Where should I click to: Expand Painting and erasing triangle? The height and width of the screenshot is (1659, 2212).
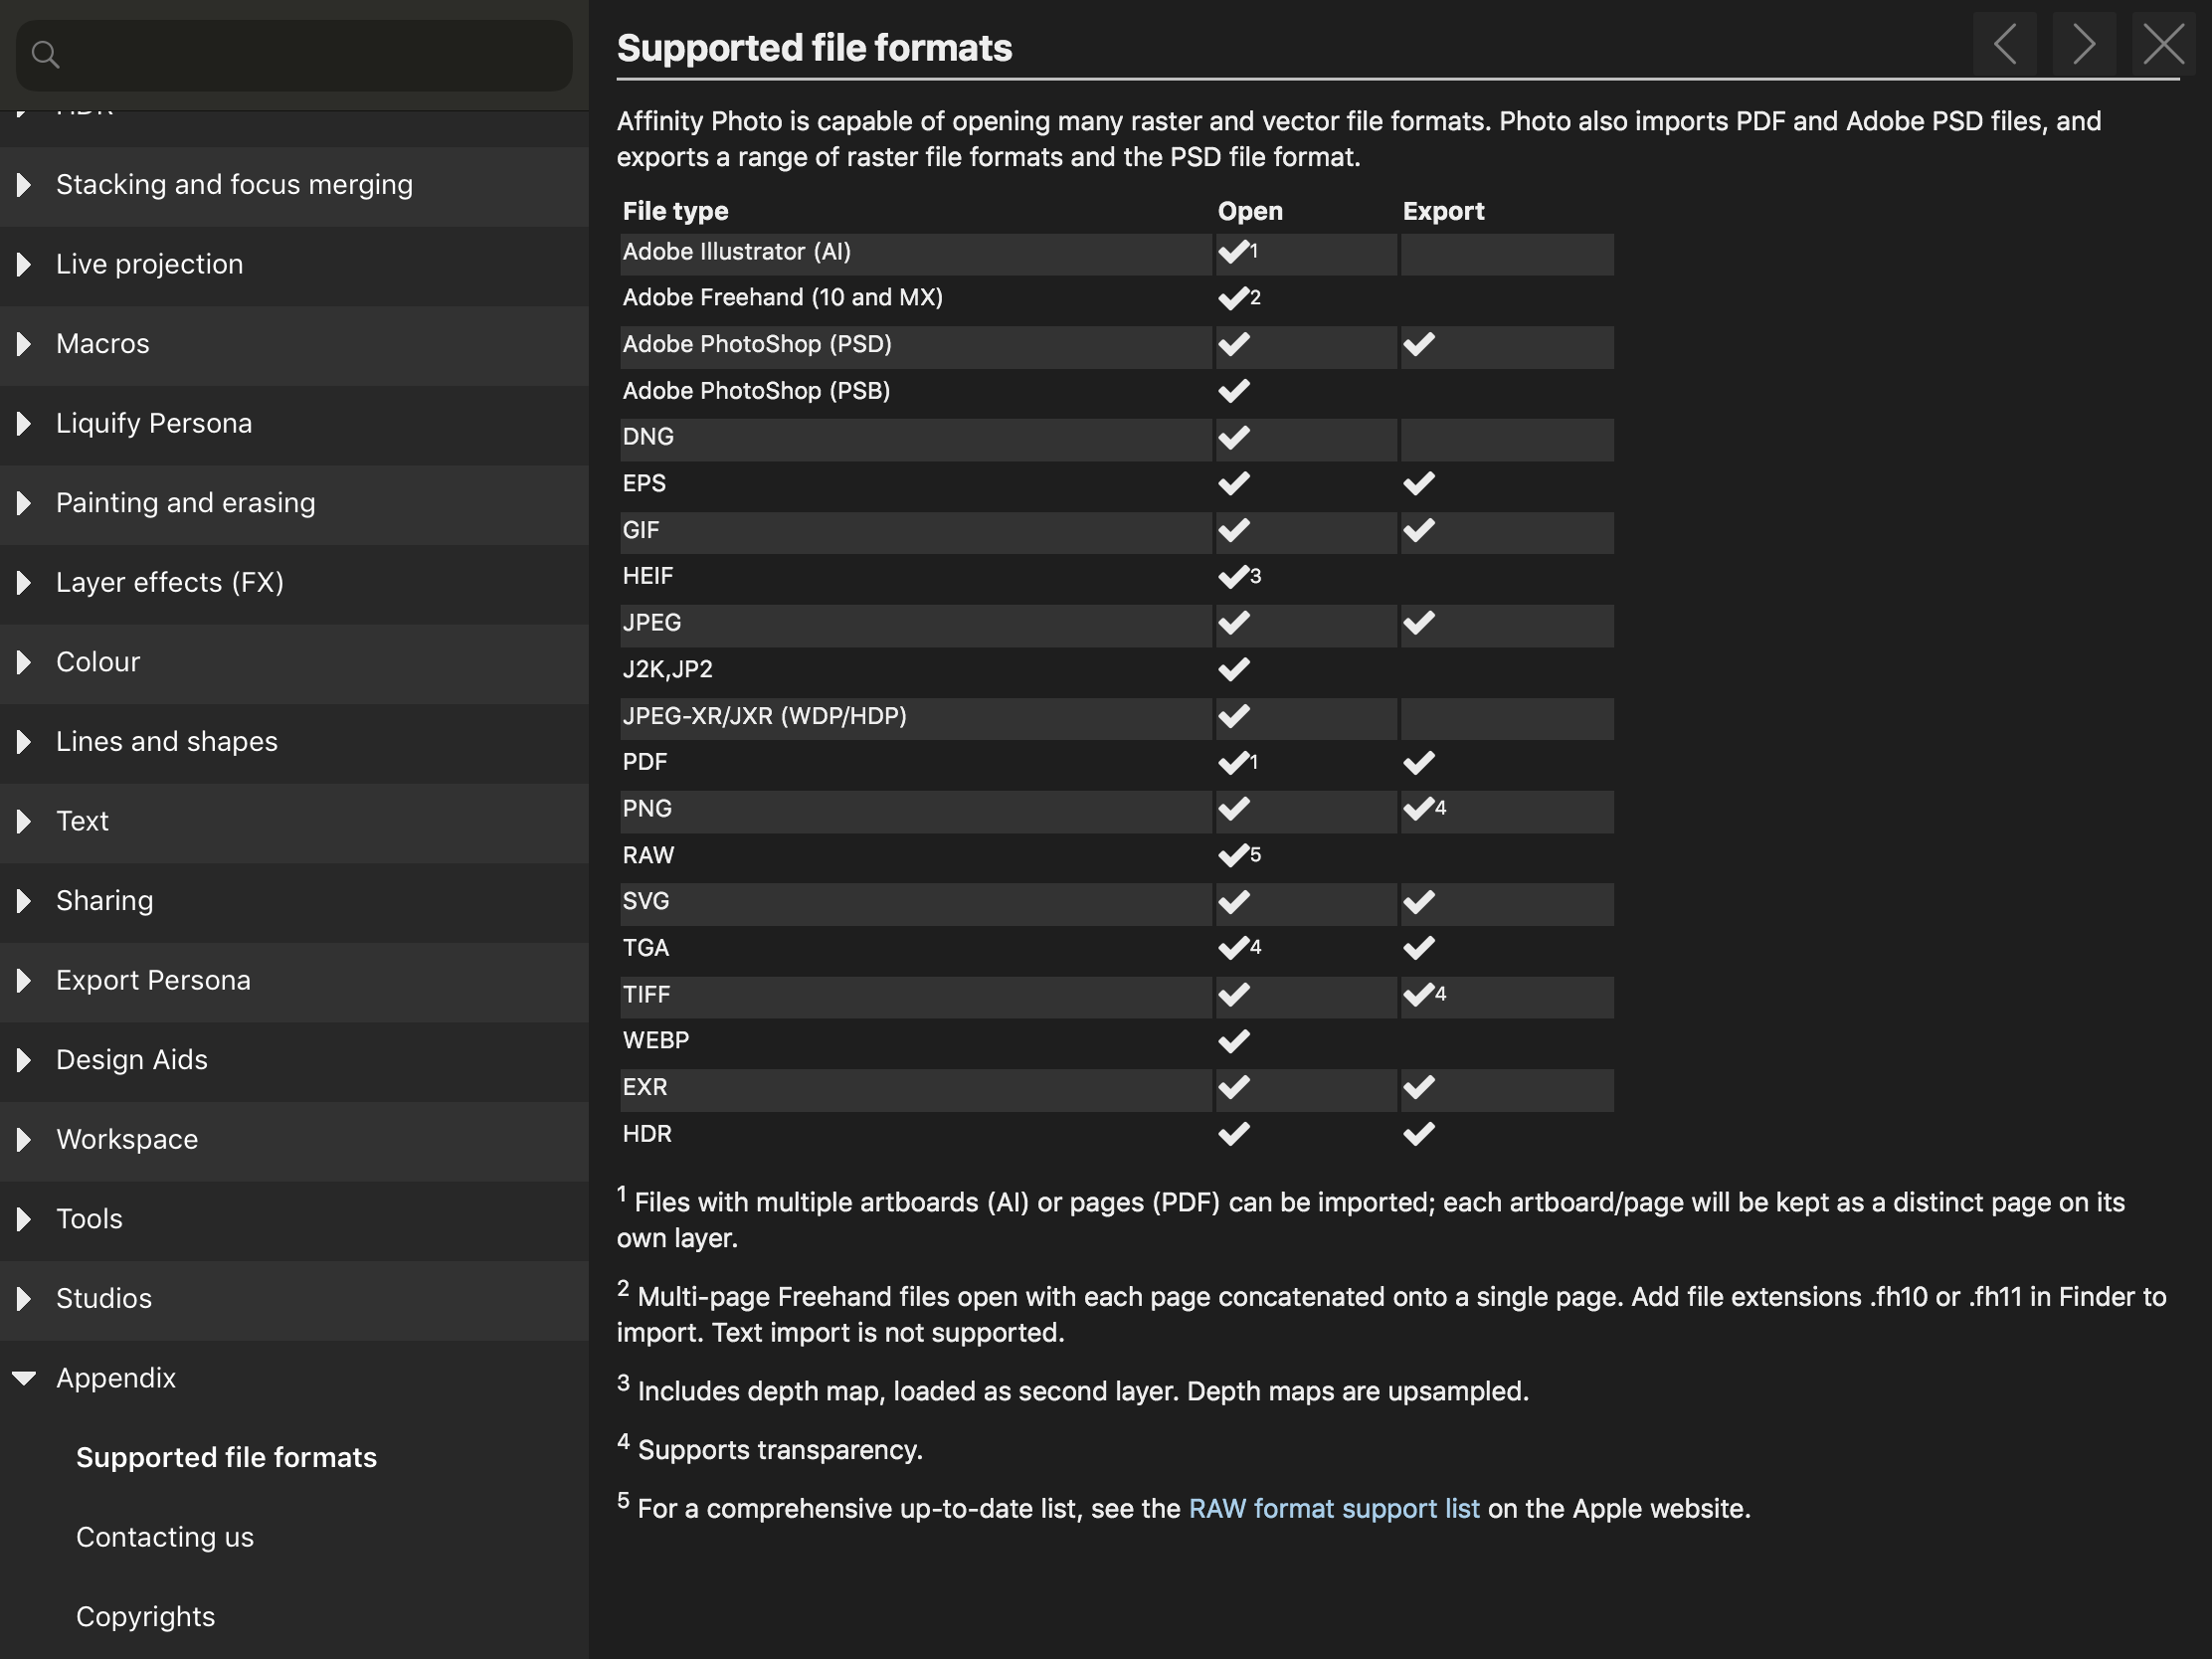click(x=23, y=503)
